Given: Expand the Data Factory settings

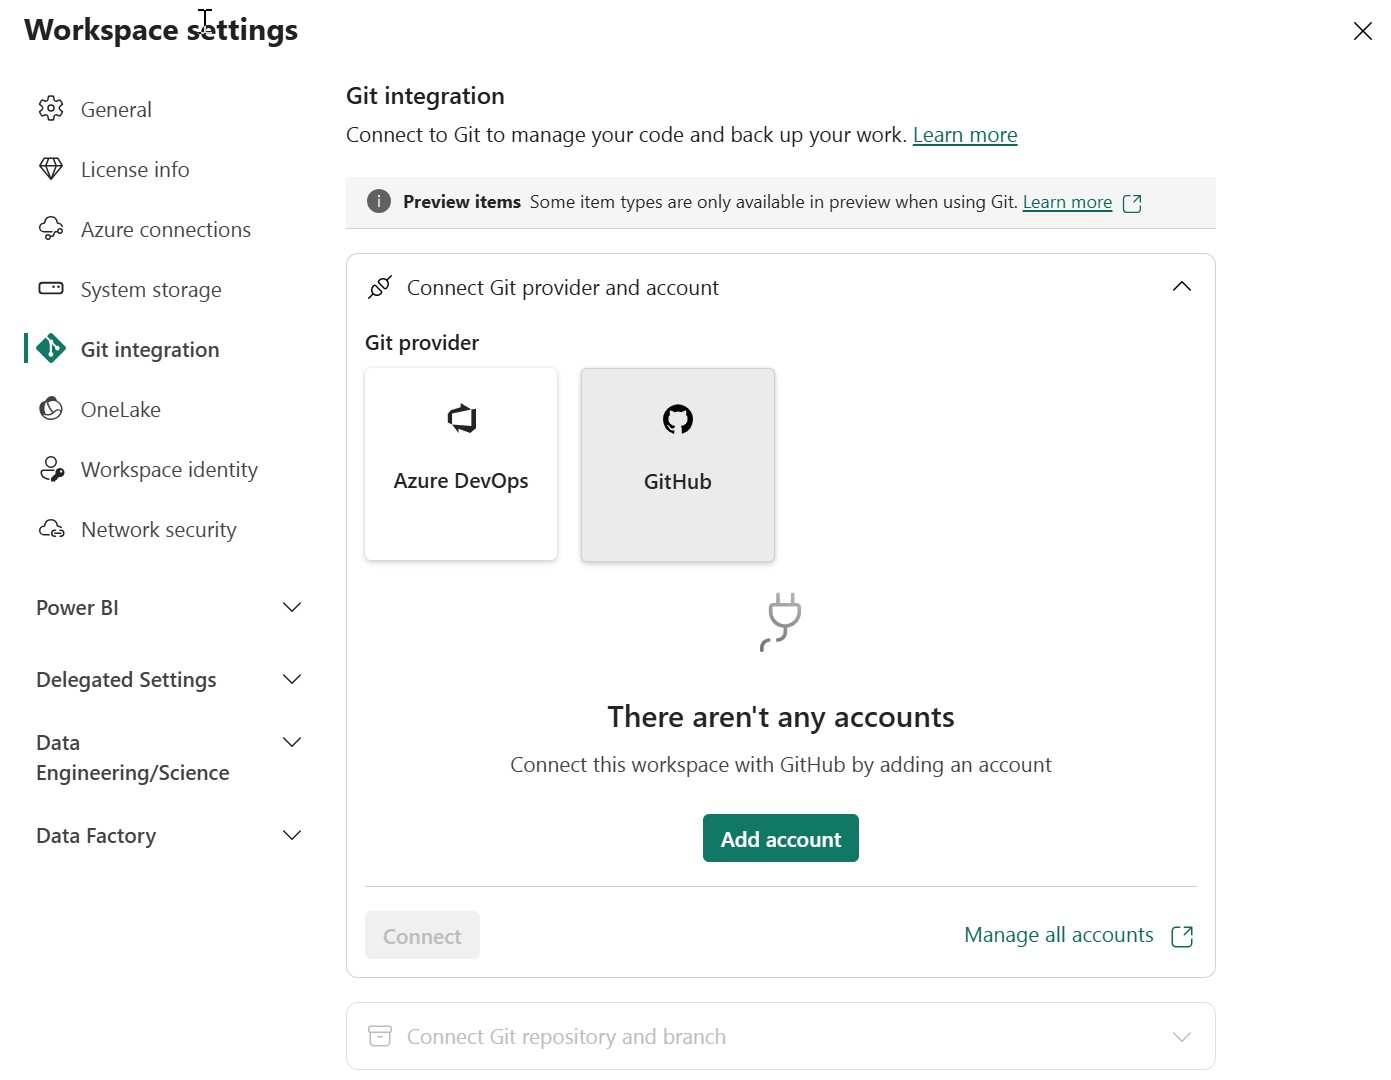Looking at the screenshot, I should pos(291,835).
